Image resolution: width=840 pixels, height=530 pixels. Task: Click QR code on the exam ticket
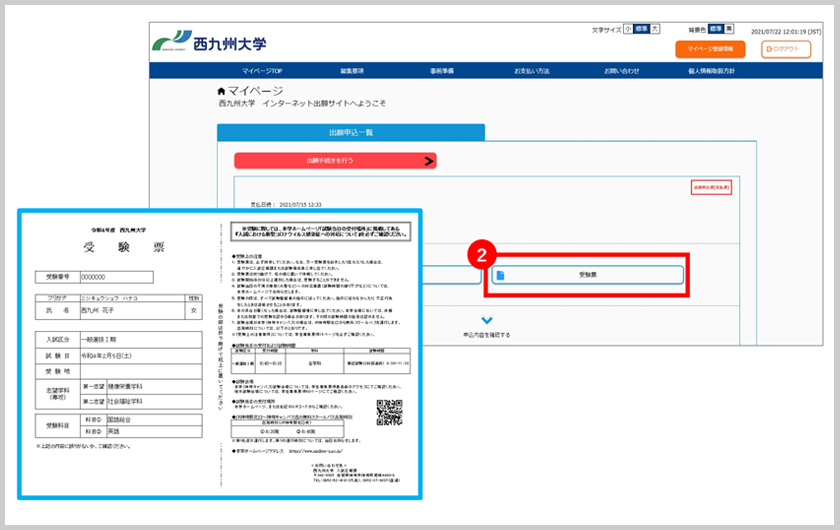389,412
